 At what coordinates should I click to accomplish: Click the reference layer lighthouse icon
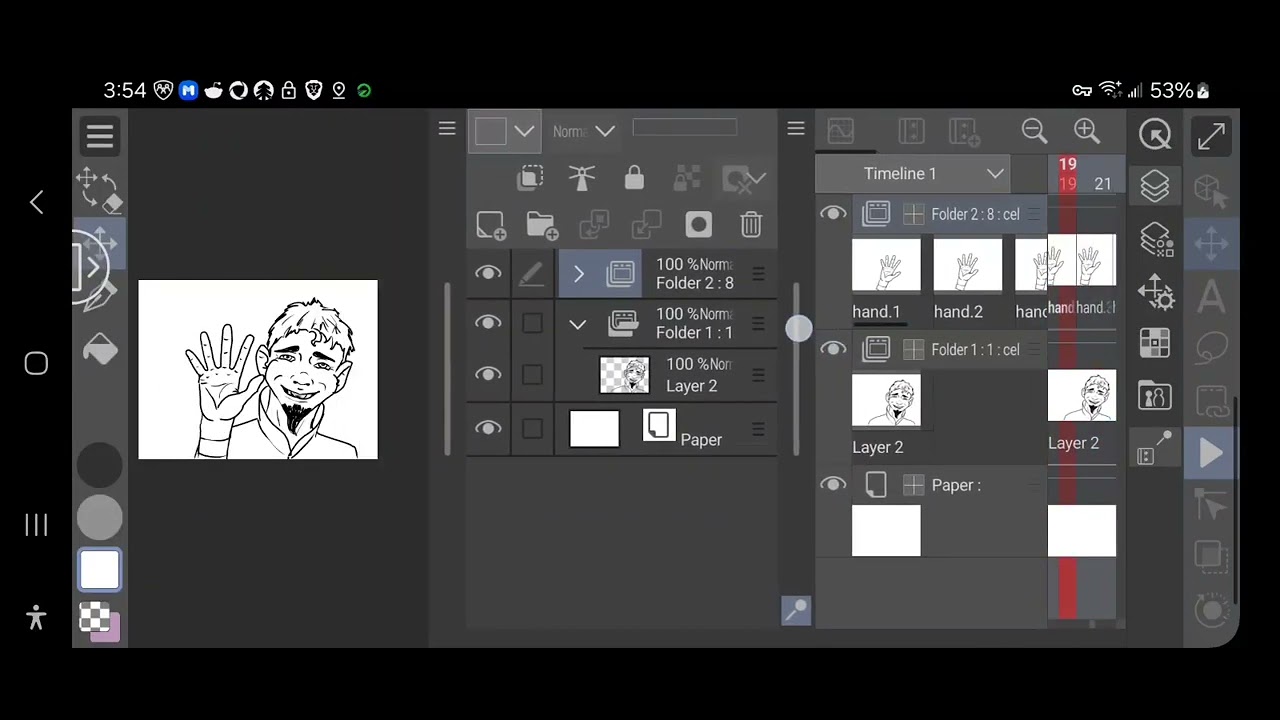(x=582, y=178)
